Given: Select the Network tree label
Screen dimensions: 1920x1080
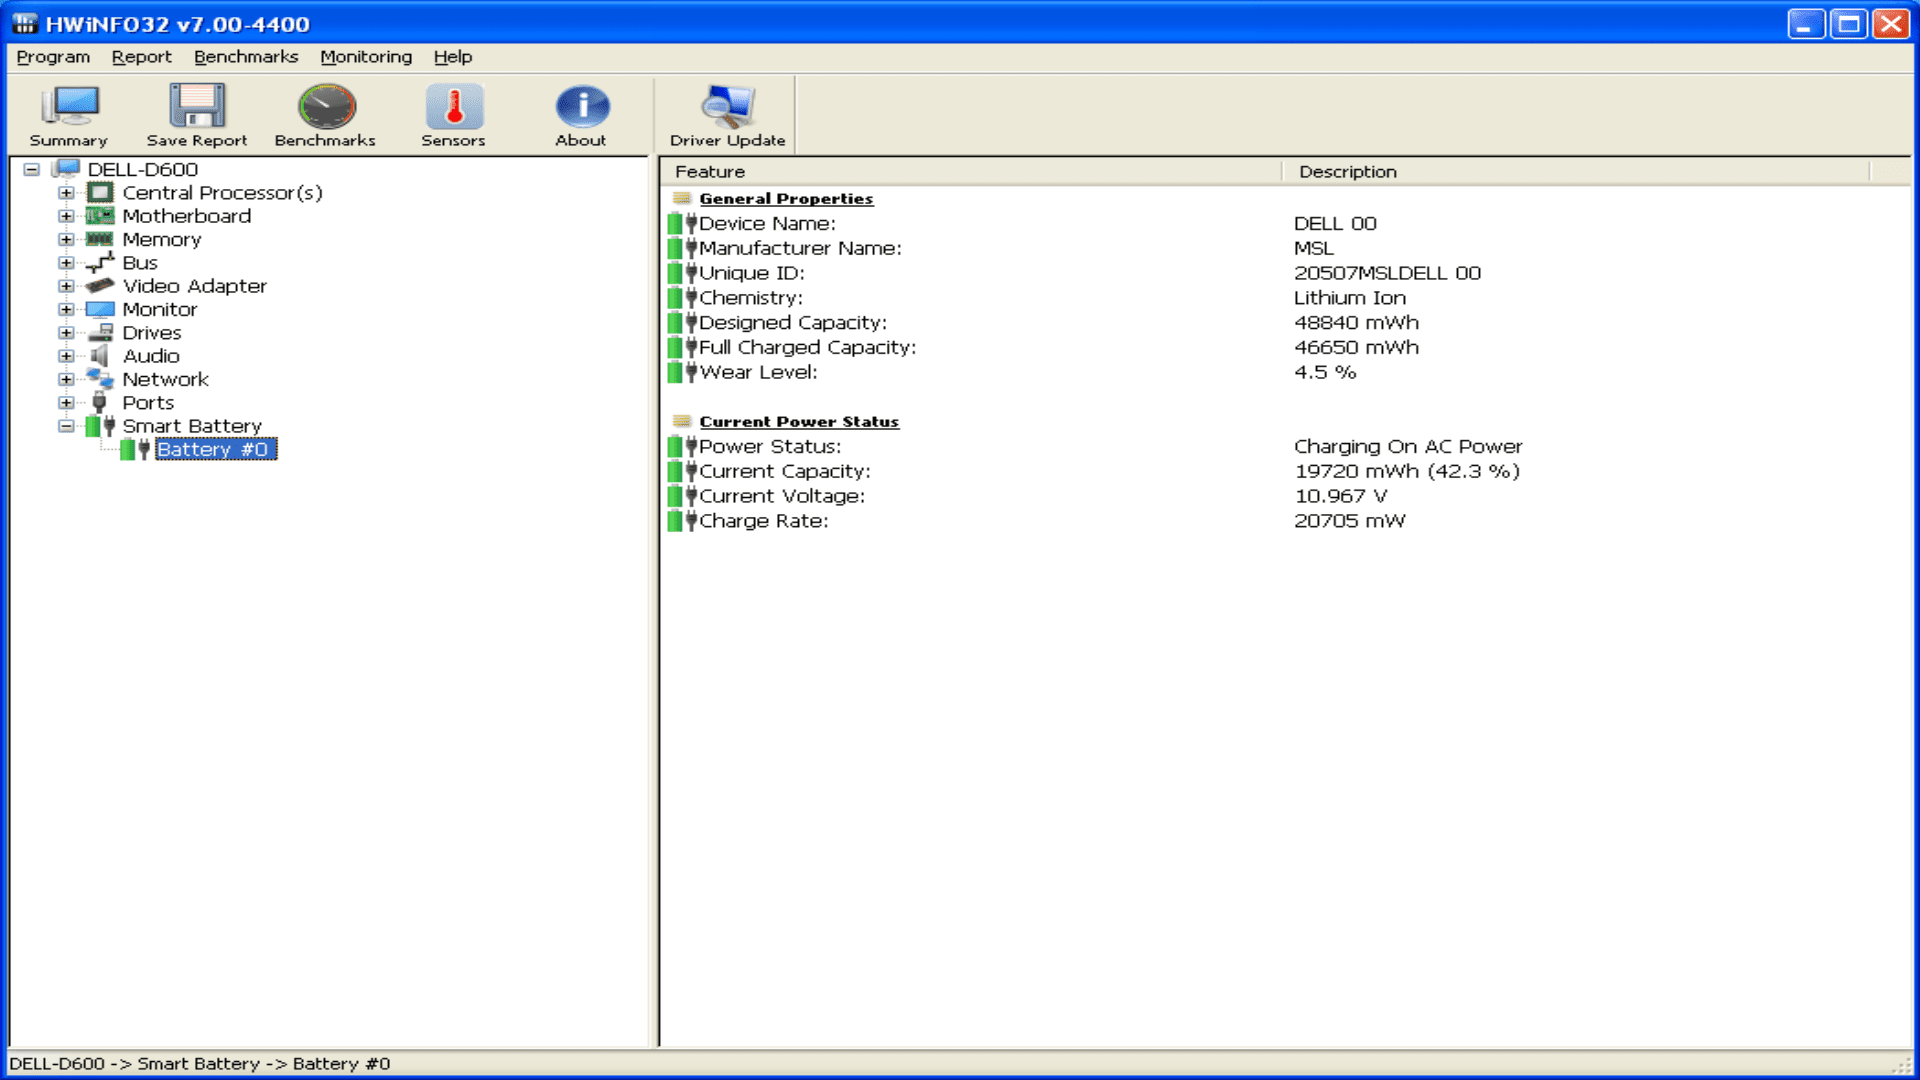Looking at the screenshot, I should click(x=165, y=379).
